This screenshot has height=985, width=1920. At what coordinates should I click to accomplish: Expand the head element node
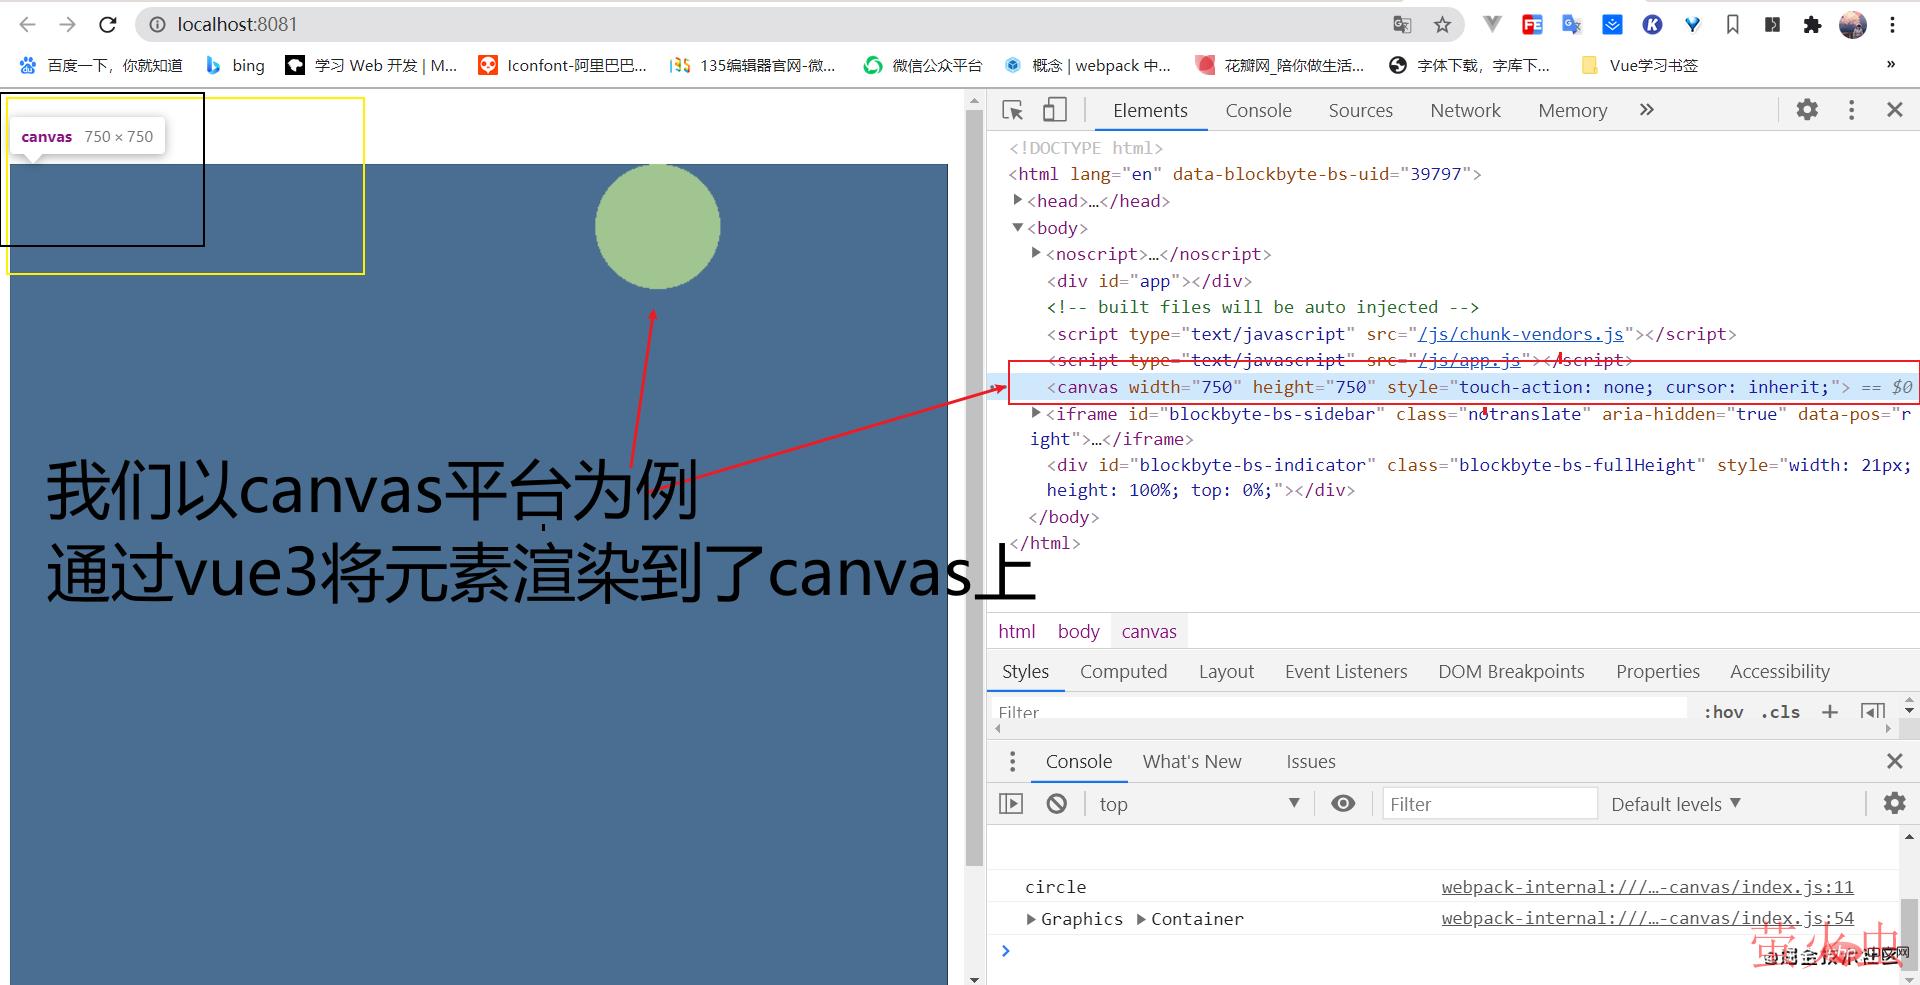1018,201
